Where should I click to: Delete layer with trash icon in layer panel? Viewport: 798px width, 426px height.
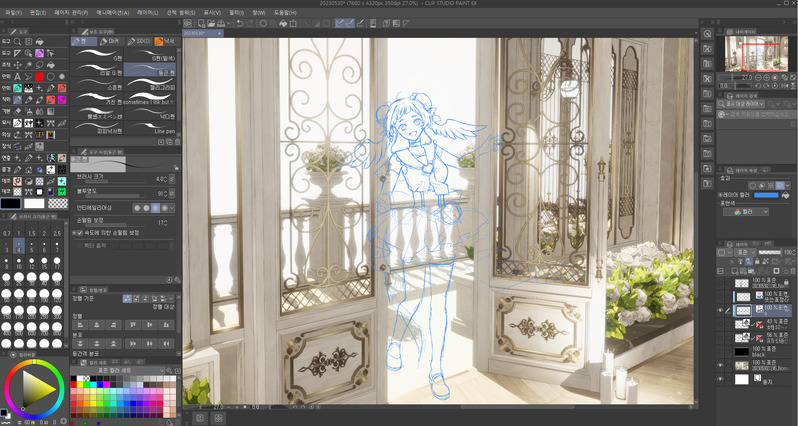(x=793, y=271)
